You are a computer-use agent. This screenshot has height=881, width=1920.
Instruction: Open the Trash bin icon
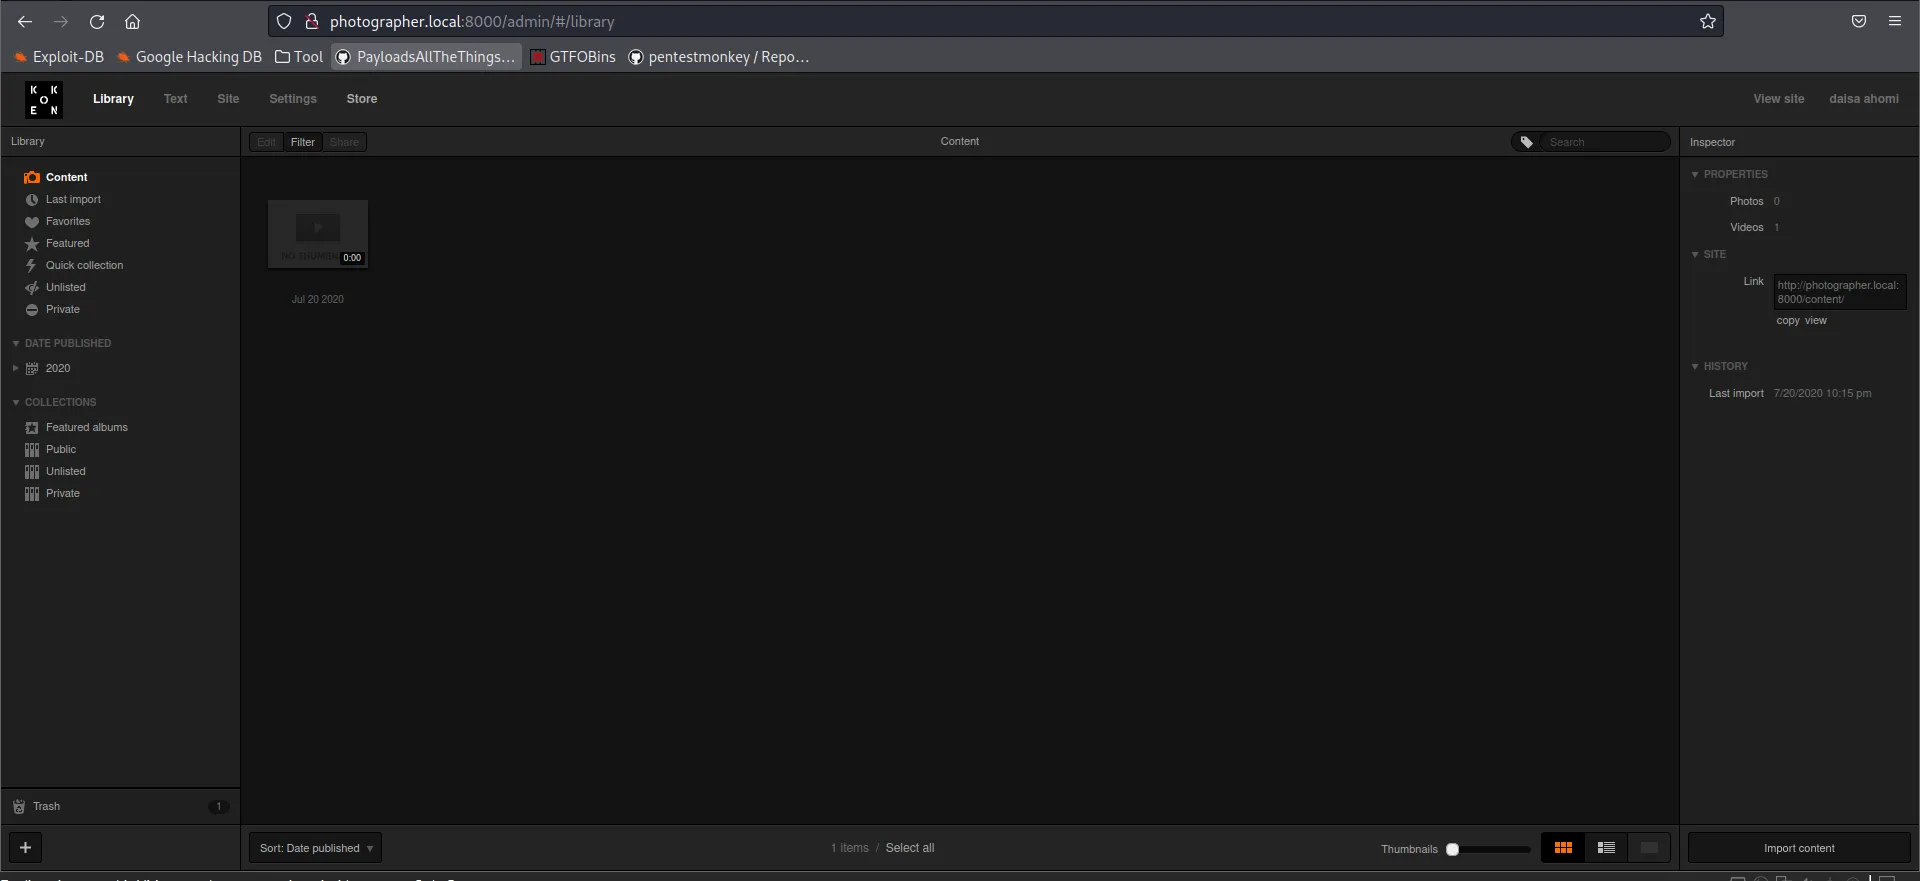tap(19, 807)
